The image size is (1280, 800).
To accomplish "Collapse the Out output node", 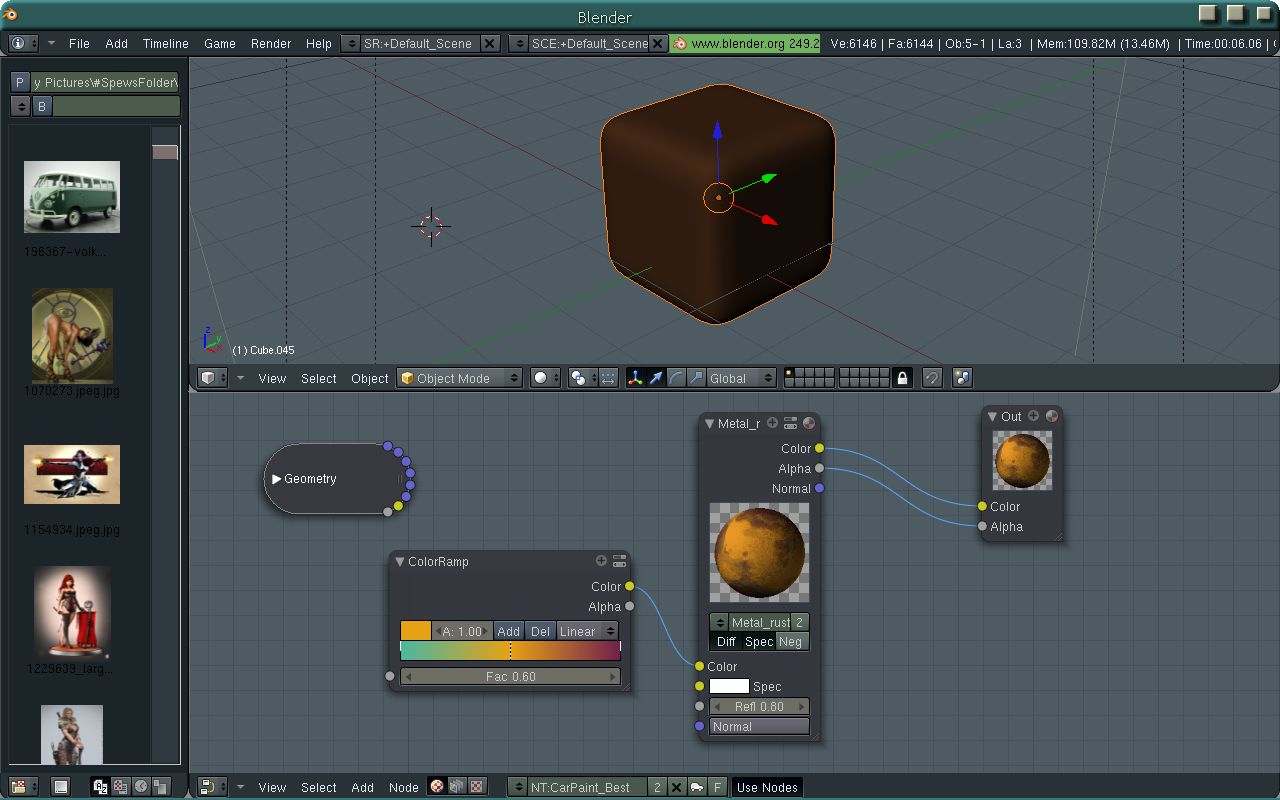I will point(993,417).
